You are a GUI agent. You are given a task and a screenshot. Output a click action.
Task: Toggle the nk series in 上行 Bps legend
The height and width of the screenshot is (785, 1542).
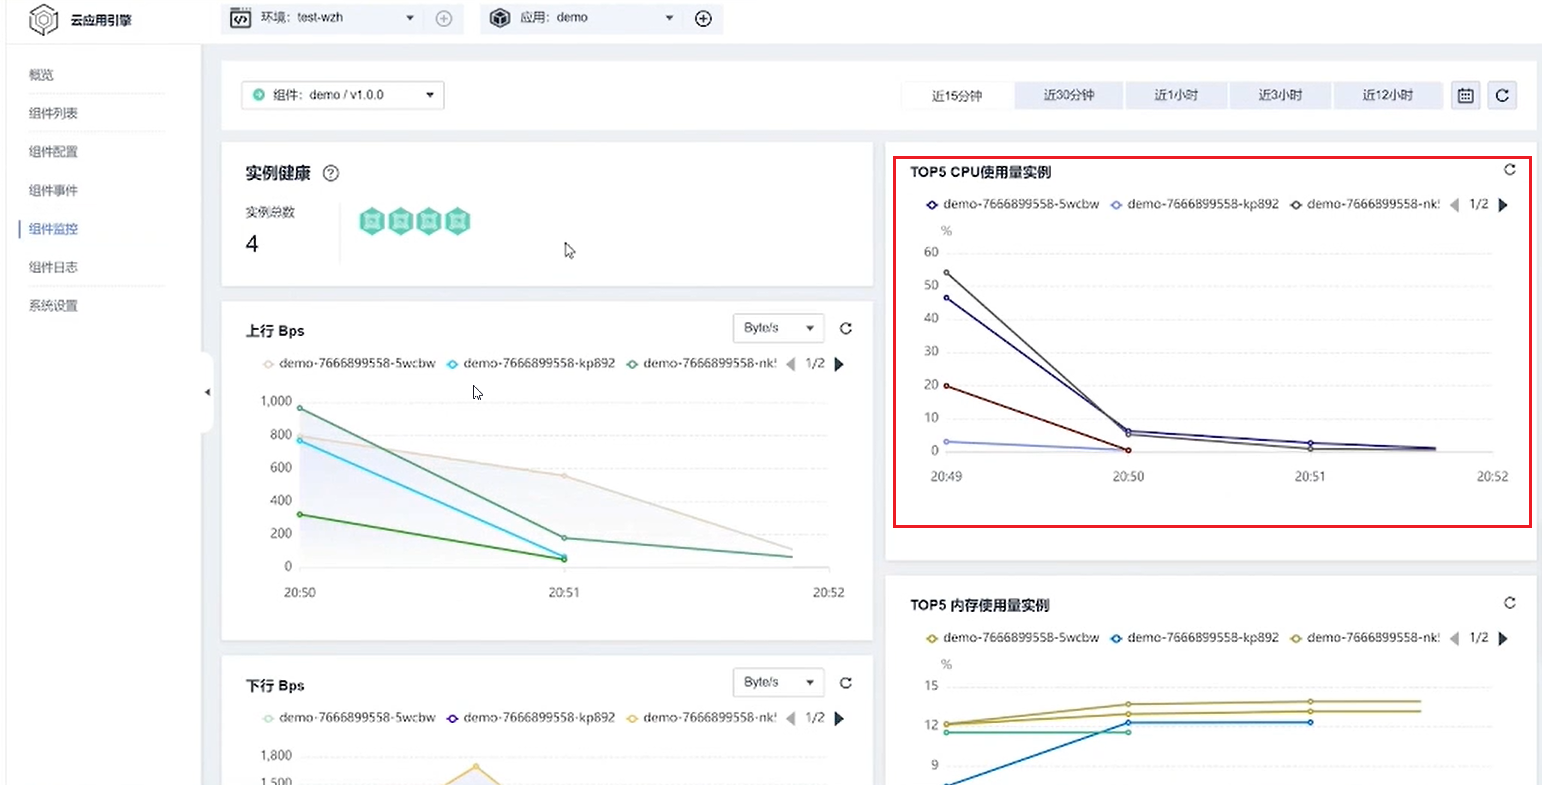click(701, 364)
